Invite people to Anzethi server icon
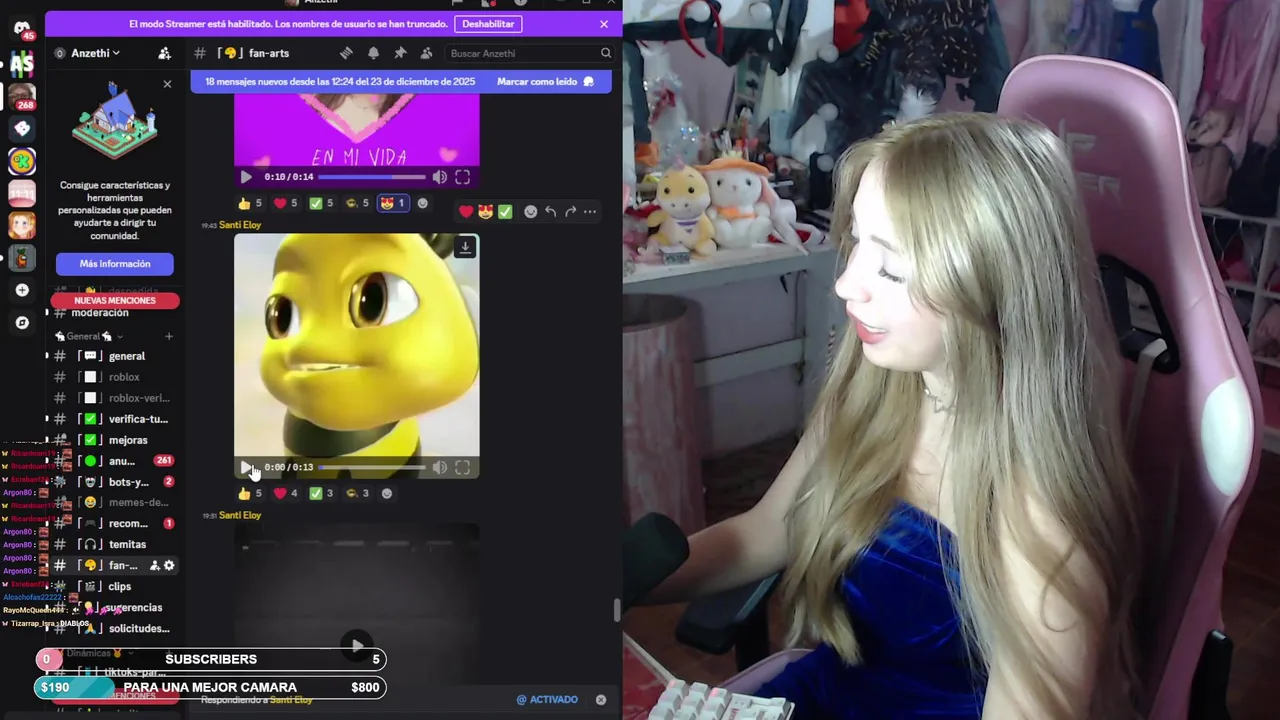Image resolution: width=1280 pixels, height=720 pixels. [x=164, y=53]
